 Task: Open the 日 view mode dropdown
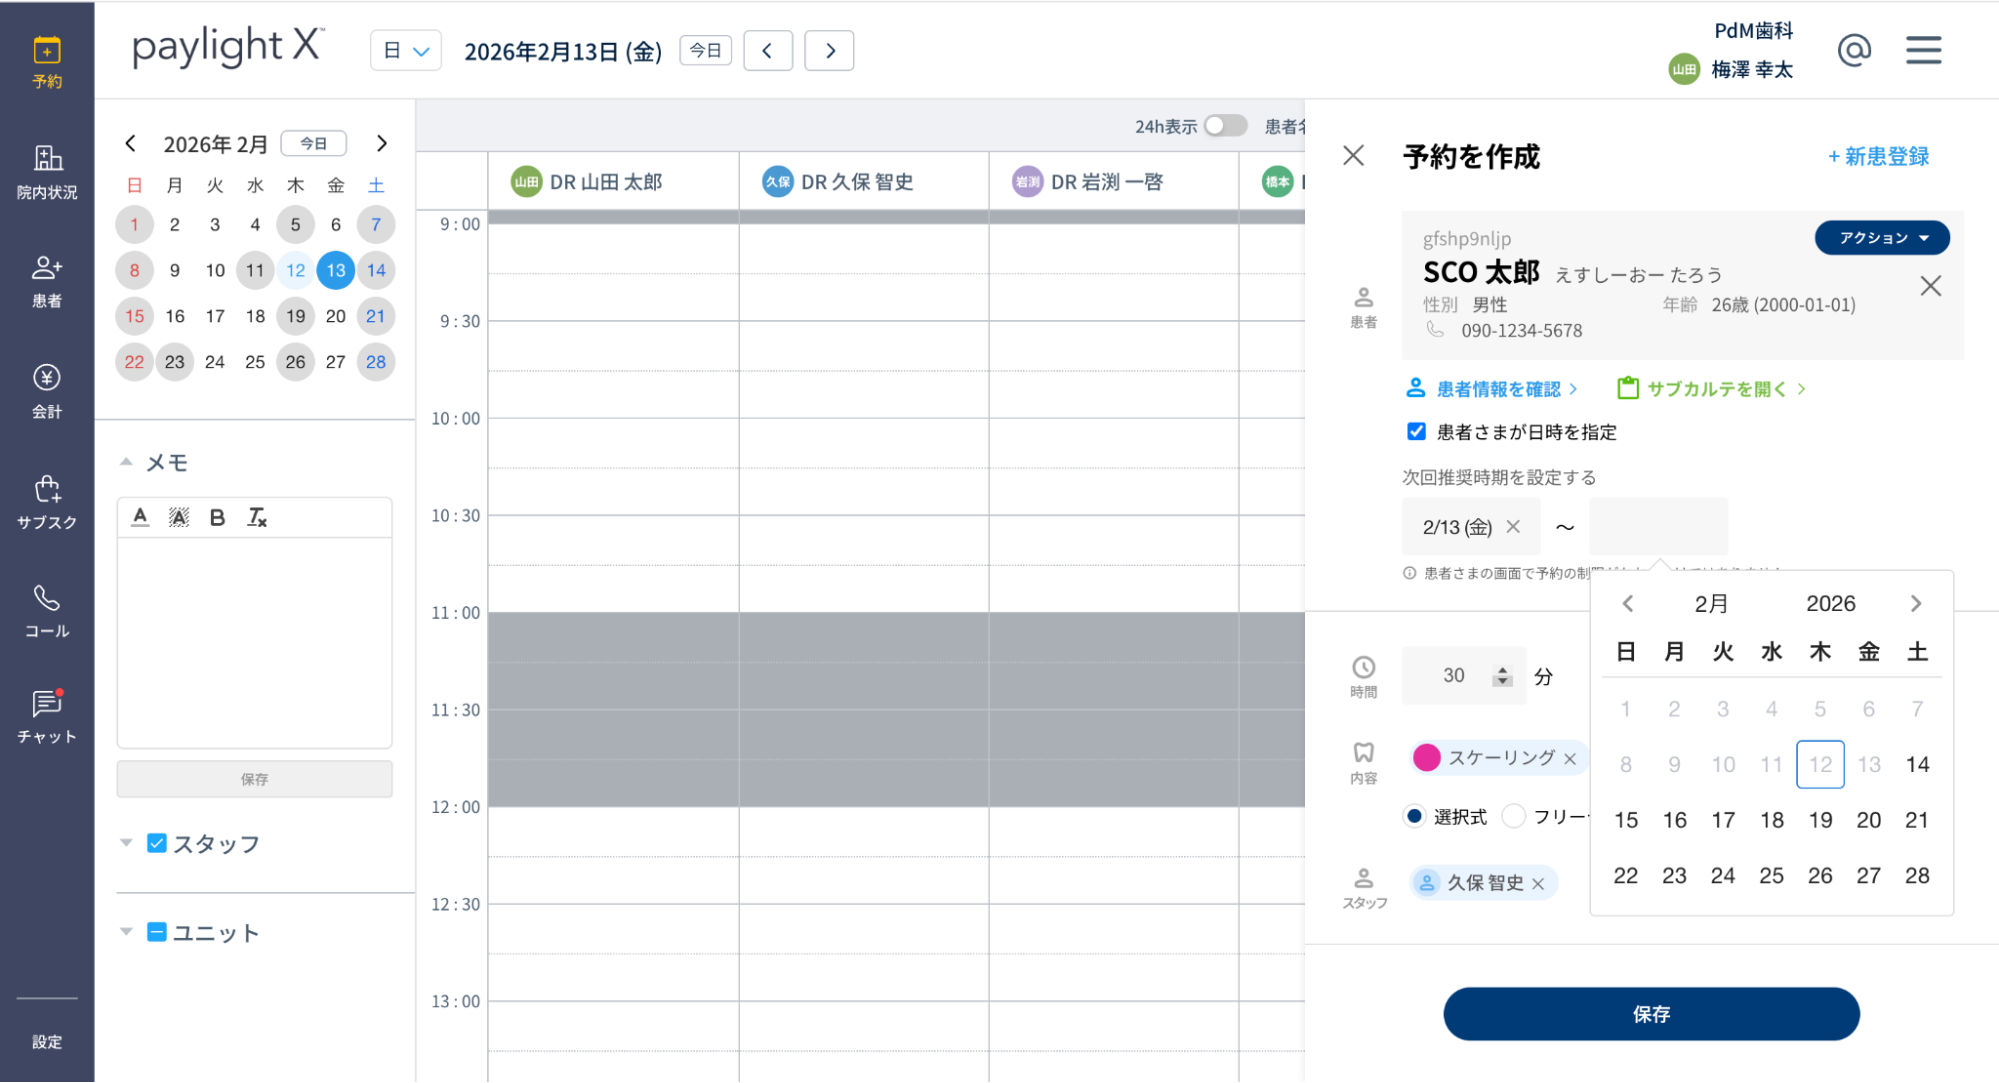pos(406,51)
